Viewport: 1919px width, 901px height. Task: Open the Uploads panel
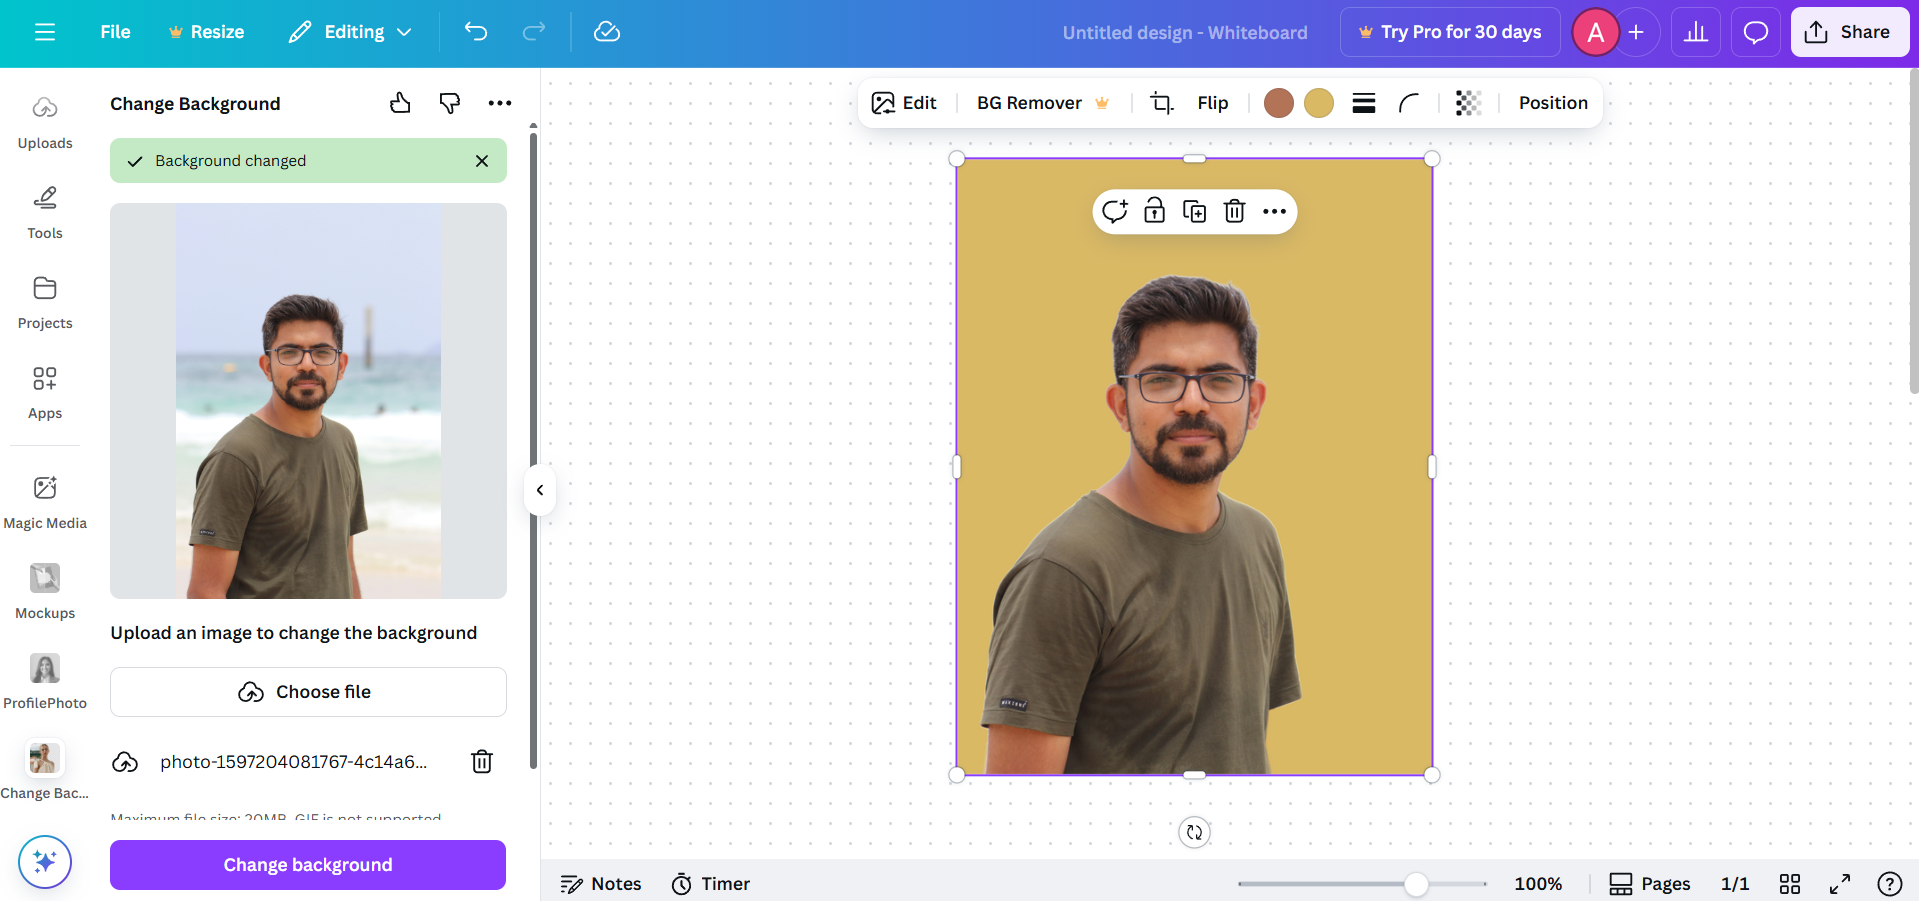click(x=45, y=120)
